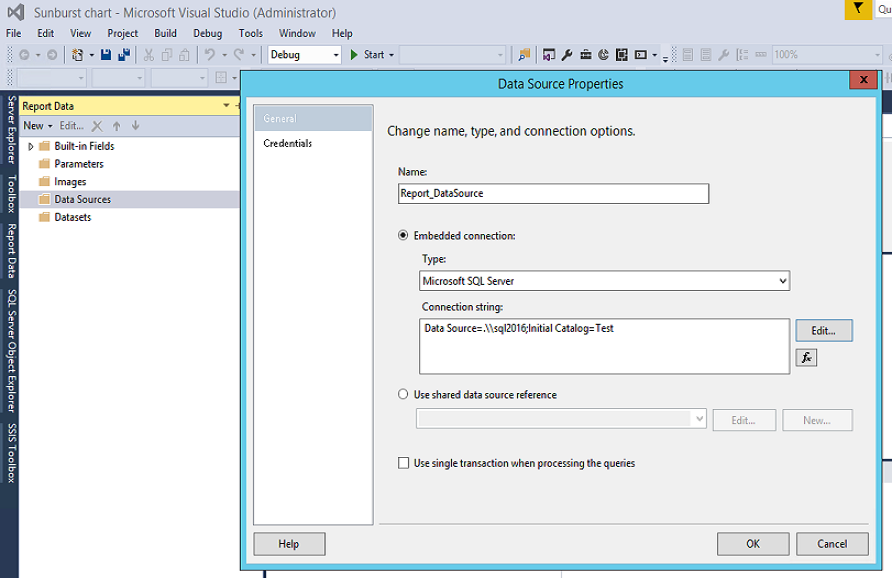Click the yellow notification filter flag icon
Image resolution: width=892 pixels, height=578 pixels.
(x=858, y=9)
